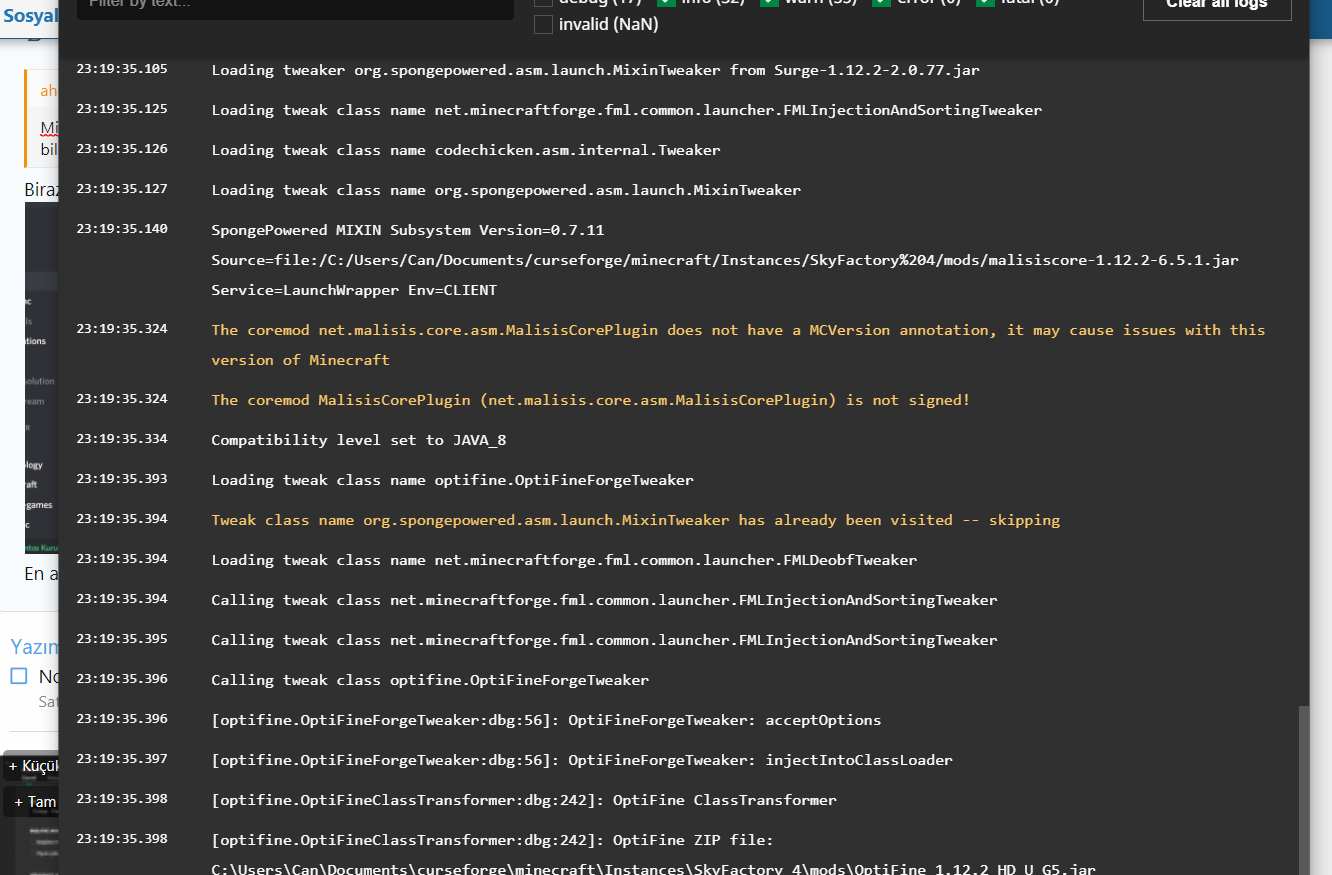The height and width of the screenshot is (875, 1332).
Task: Select log line 'Loading tweak class name org.spongepowered.asm.launch.MixinTweaker'
Action: click(x=506, y=190)
